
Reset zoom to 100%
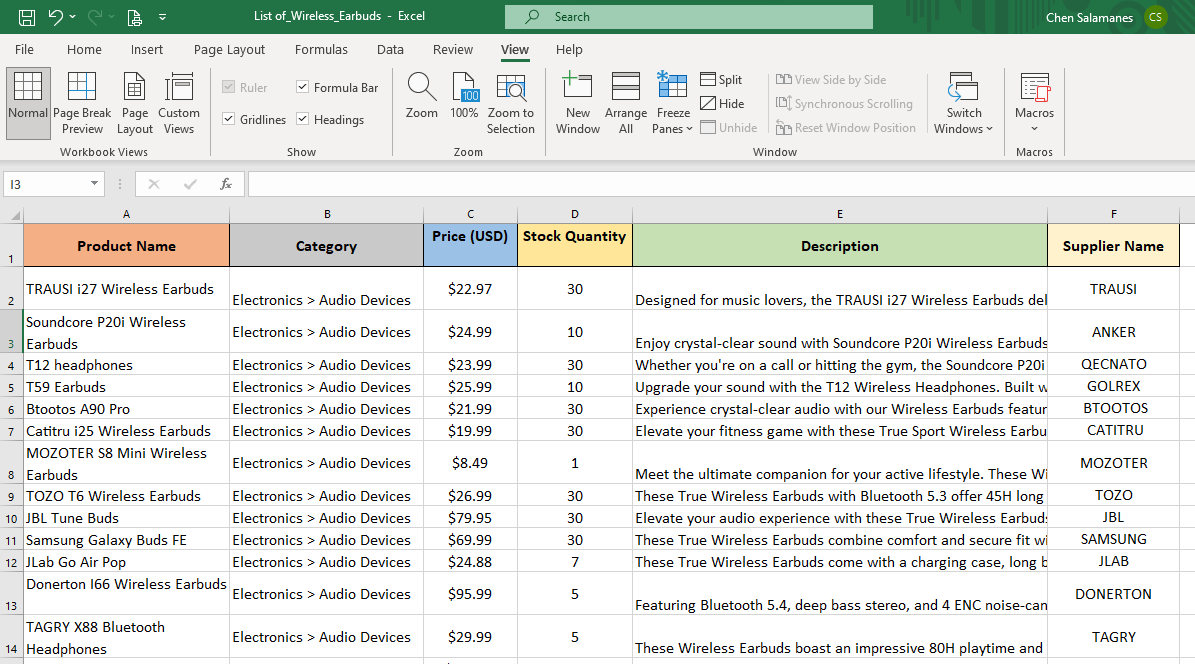[x=464, y=96]
